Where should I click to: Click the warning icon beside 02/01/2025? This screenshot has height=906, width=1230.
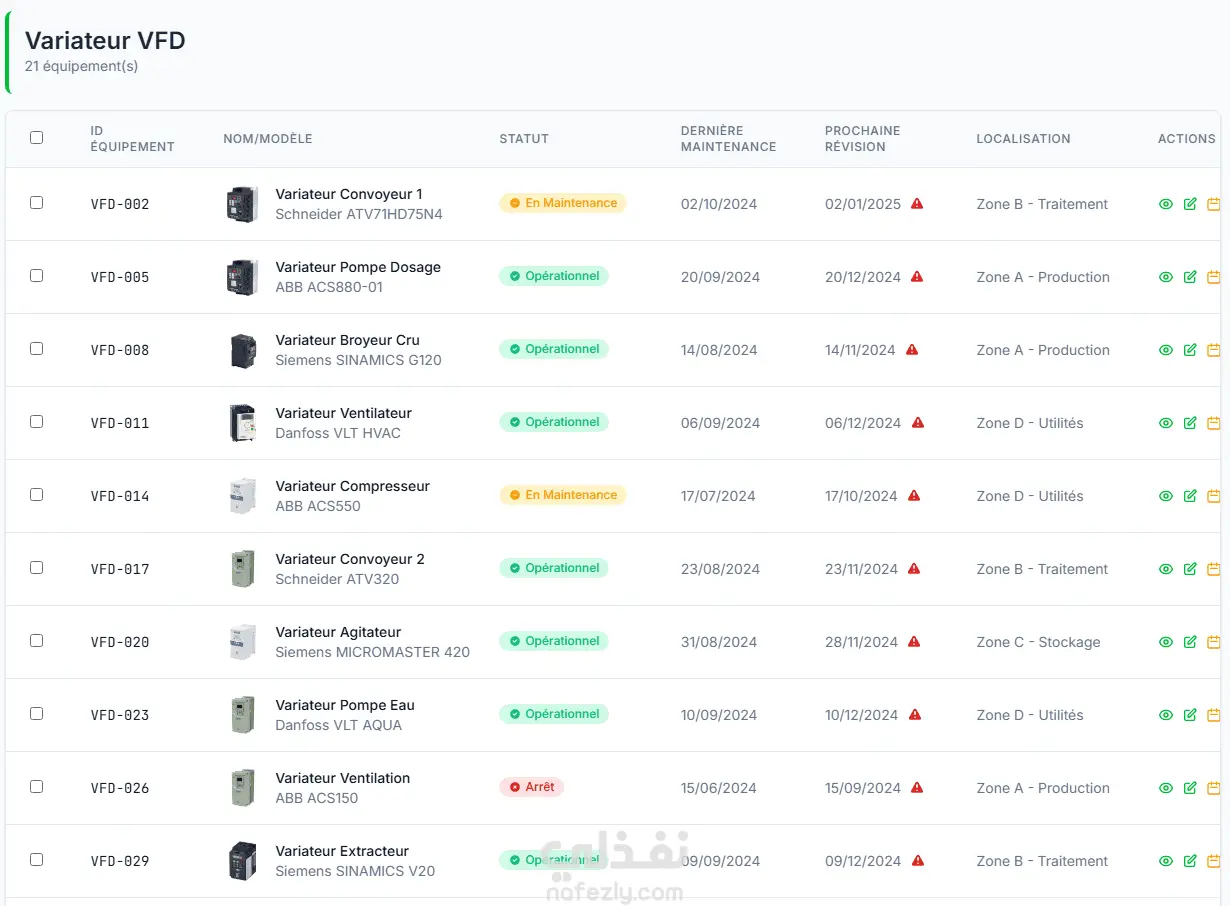[x=917, y=204]
